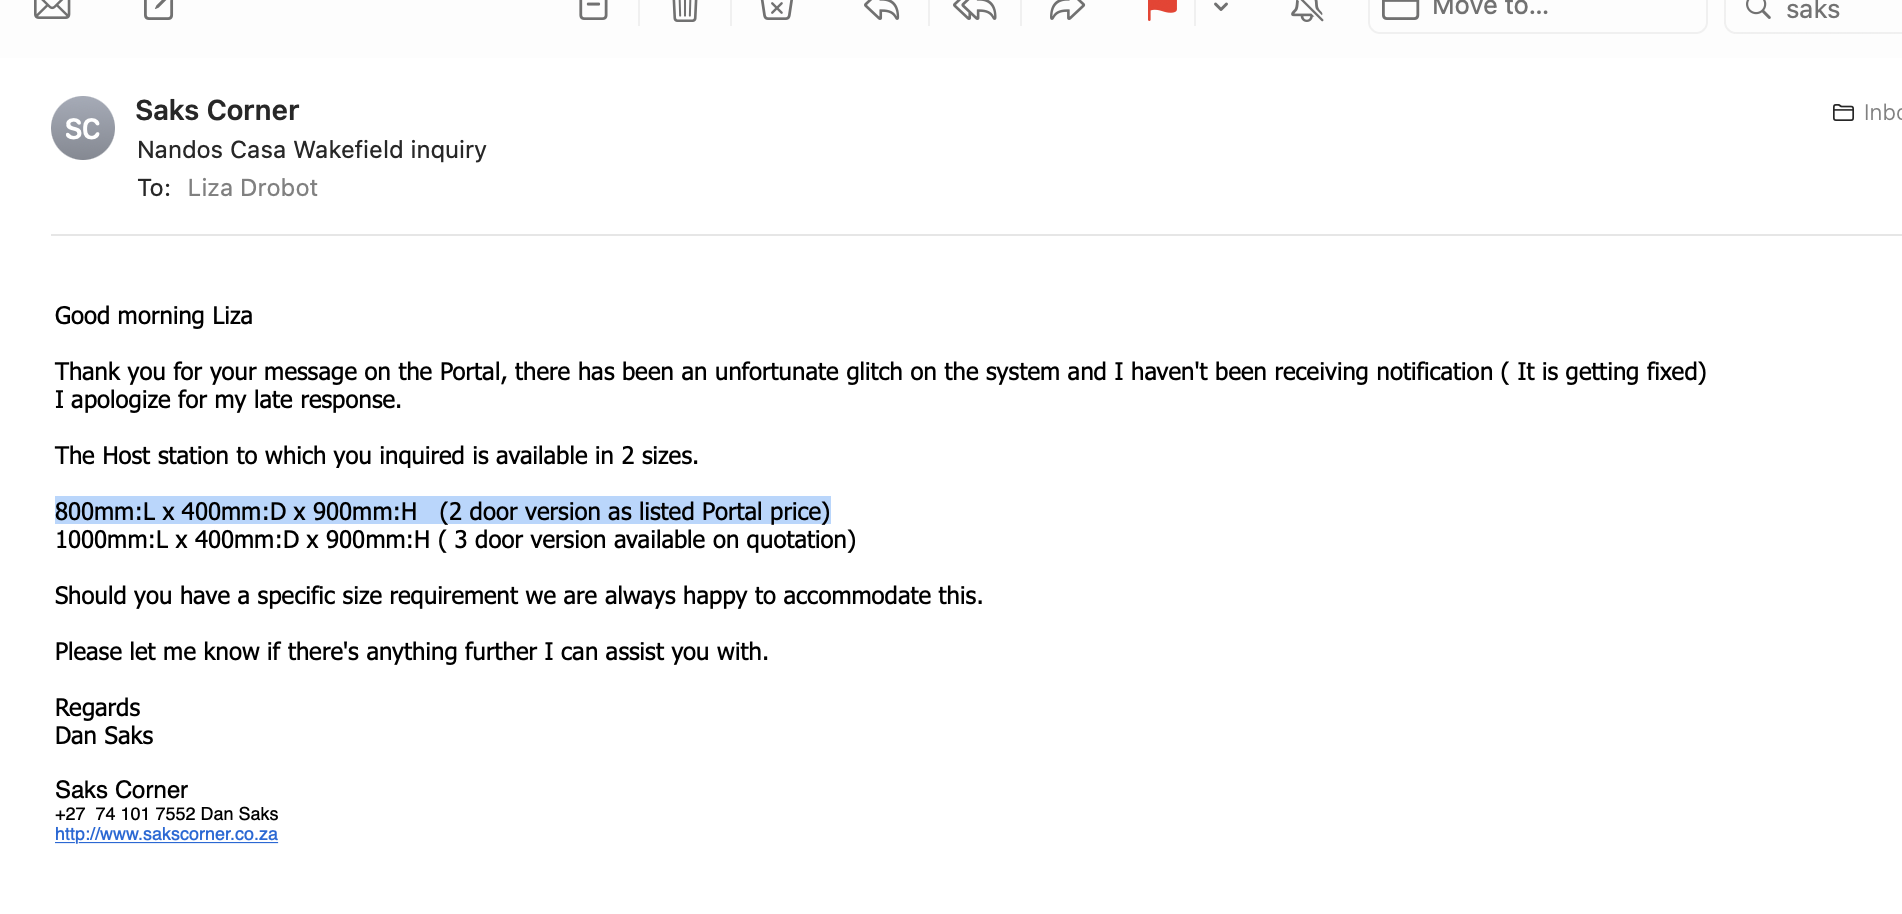
Task: Open the flag color dropdown arrow
Action: [1221, 8]
